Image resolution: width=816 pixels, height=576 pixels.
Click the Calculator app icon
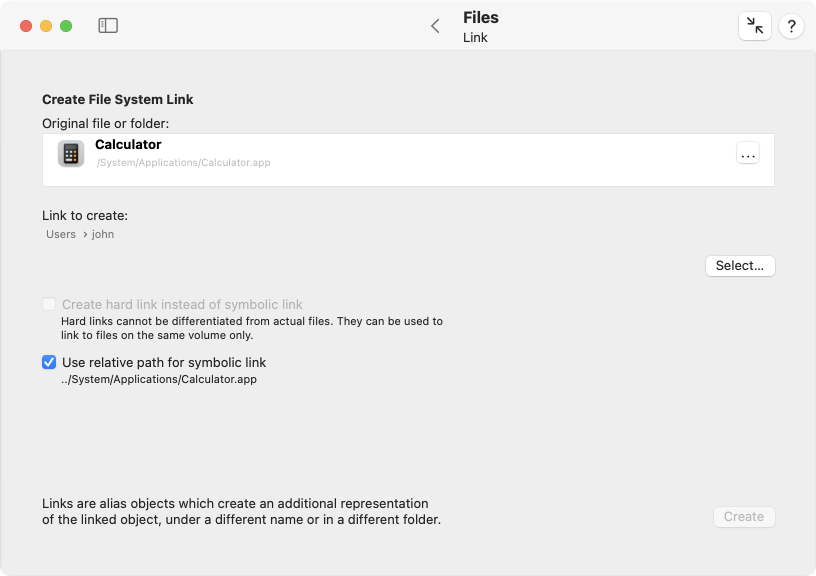click(x=71, y=153)
